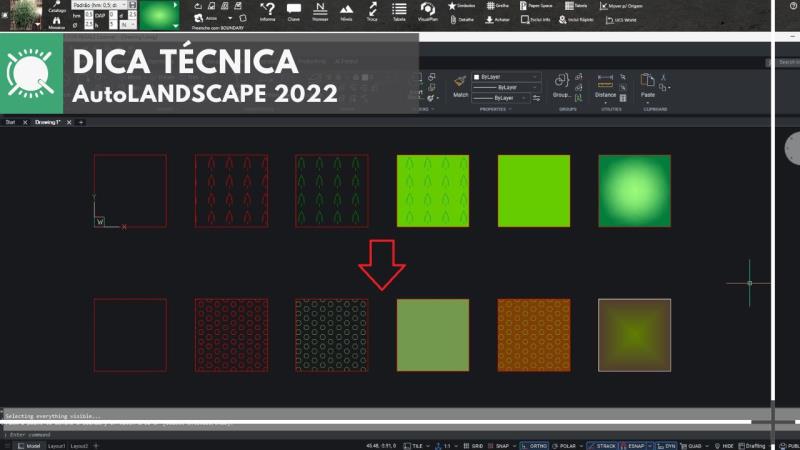The width and height of the screenshot is (800, 450).
Task: Toggle STRACK in status bar
Action: pyautogui.click(x=602, y=446)
